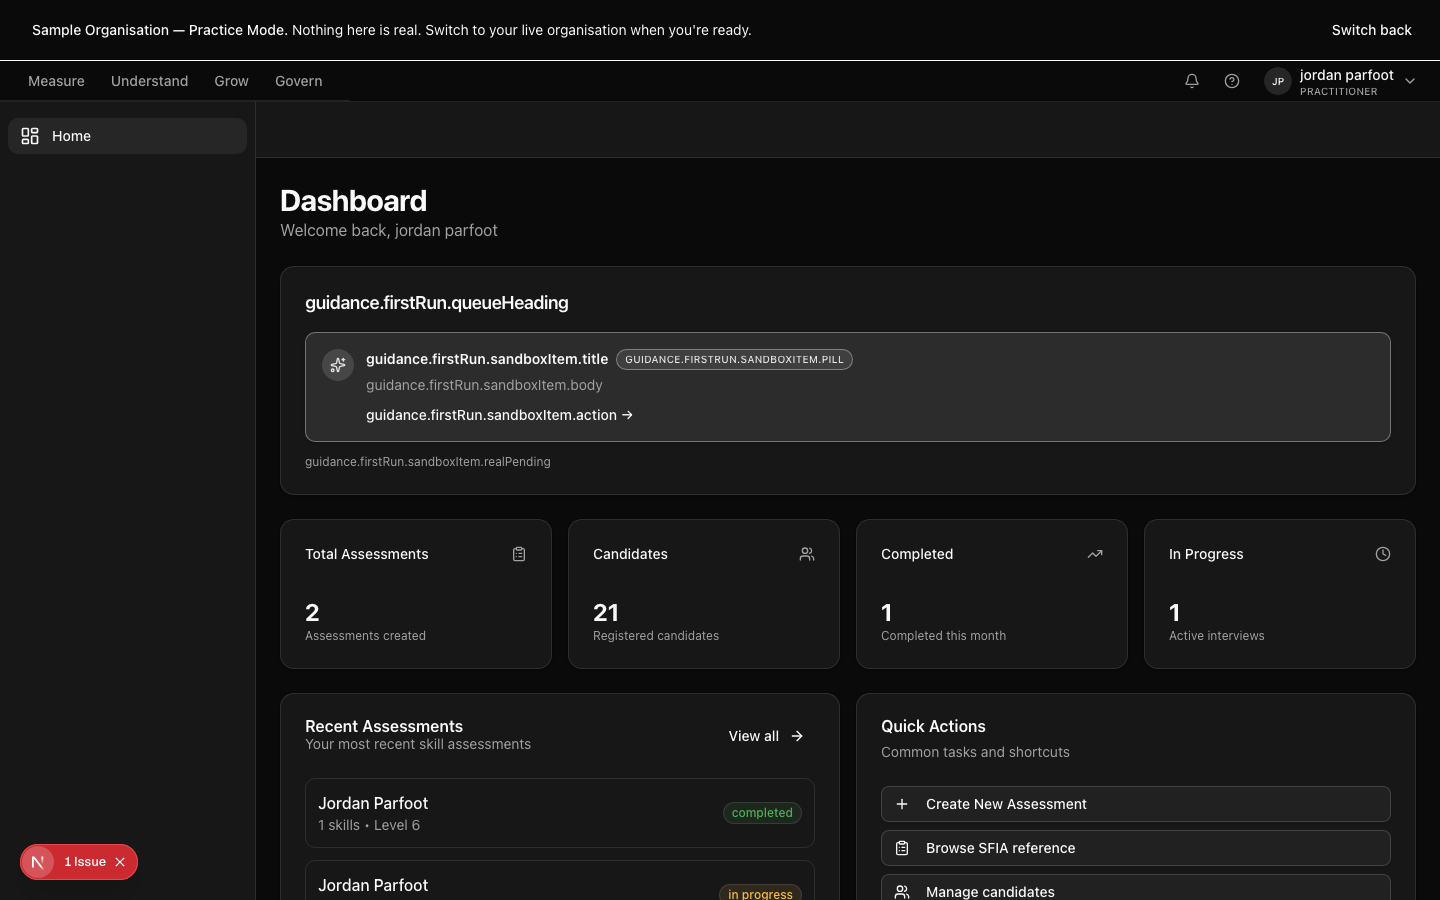The height and width of the screenshot is (900, 1440).
Task: Click Create New Assessment button
Action: click(1136, 804)
